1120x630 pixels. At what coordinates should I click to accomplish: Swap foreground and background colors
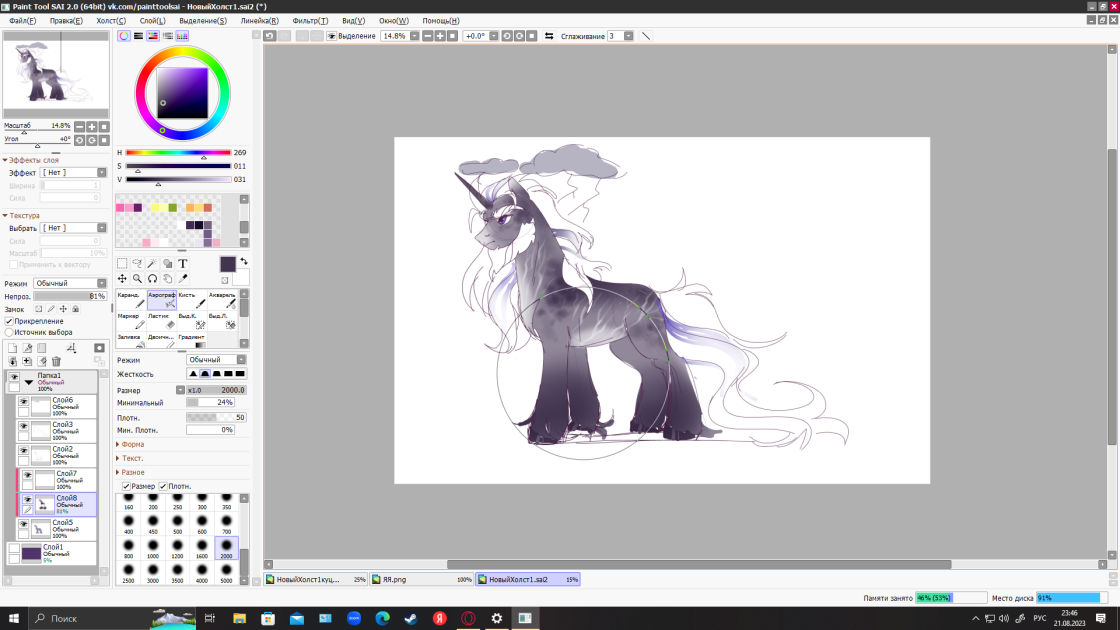244,261
